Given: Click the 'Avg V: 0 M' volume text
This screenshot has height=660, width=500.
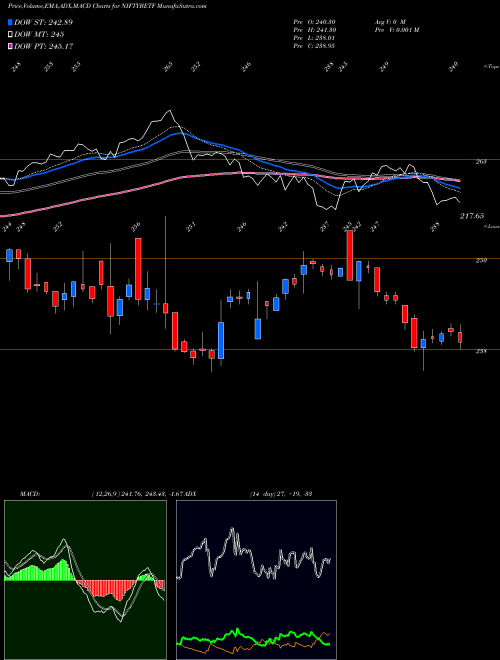Looking at the screenshot, I should [390, 22].
